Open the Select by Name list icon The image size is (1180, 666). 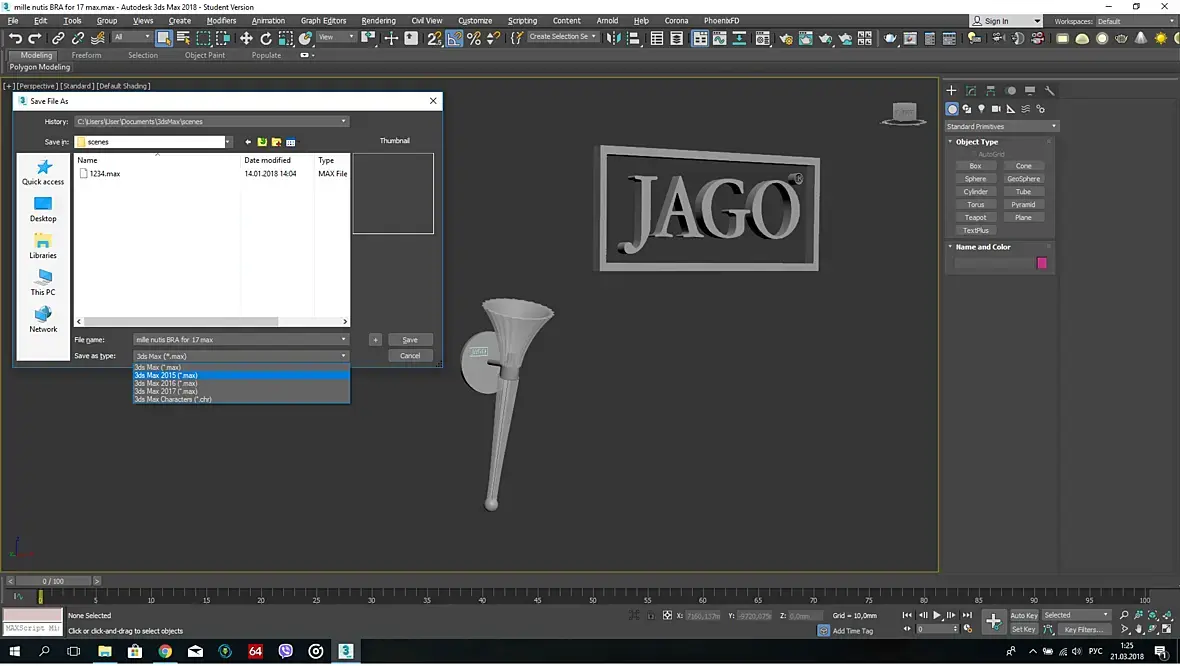(x=183, y=38)
